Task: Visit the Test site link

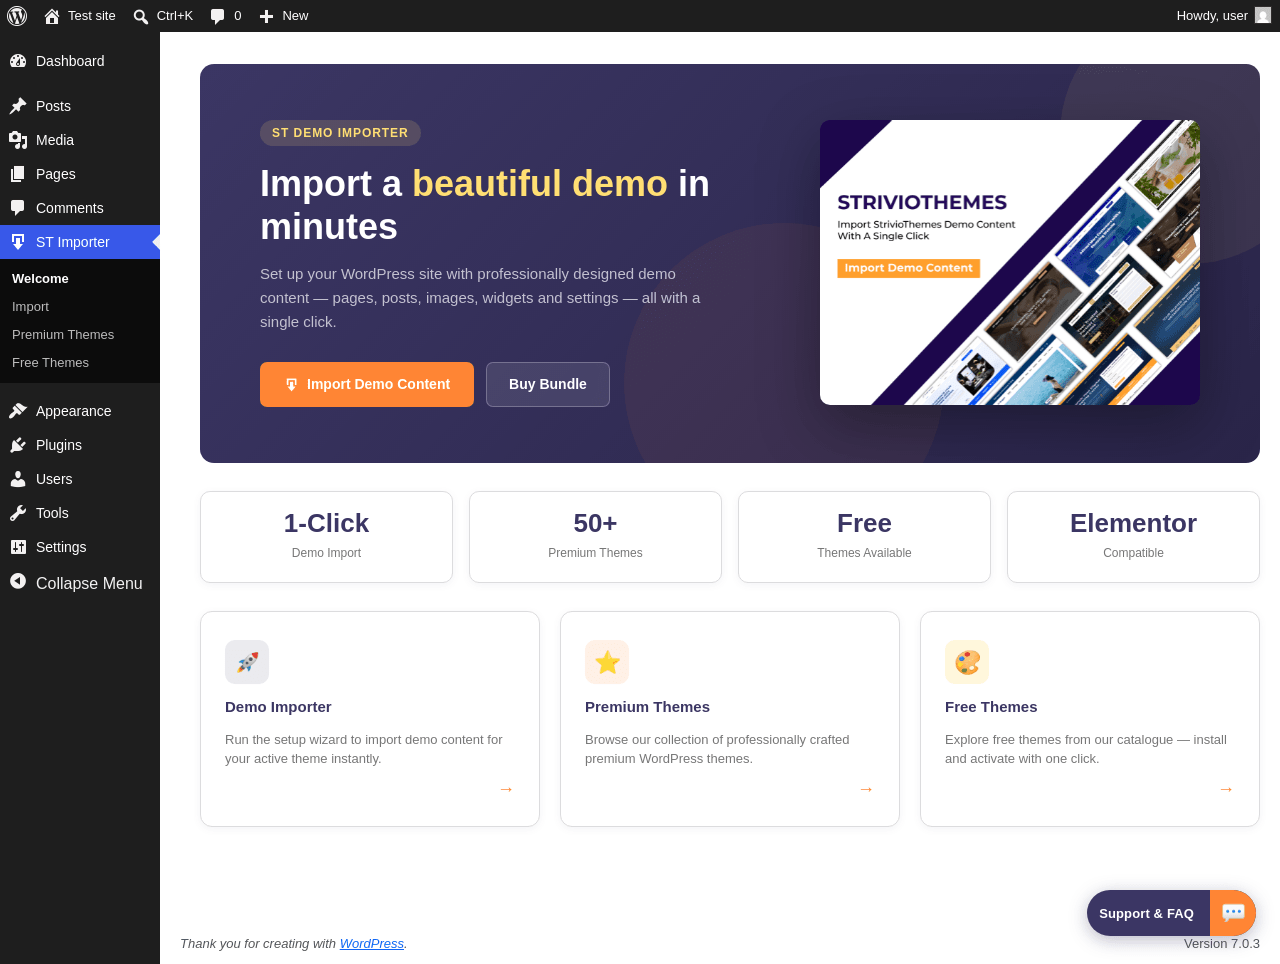Action: (80, 16)
